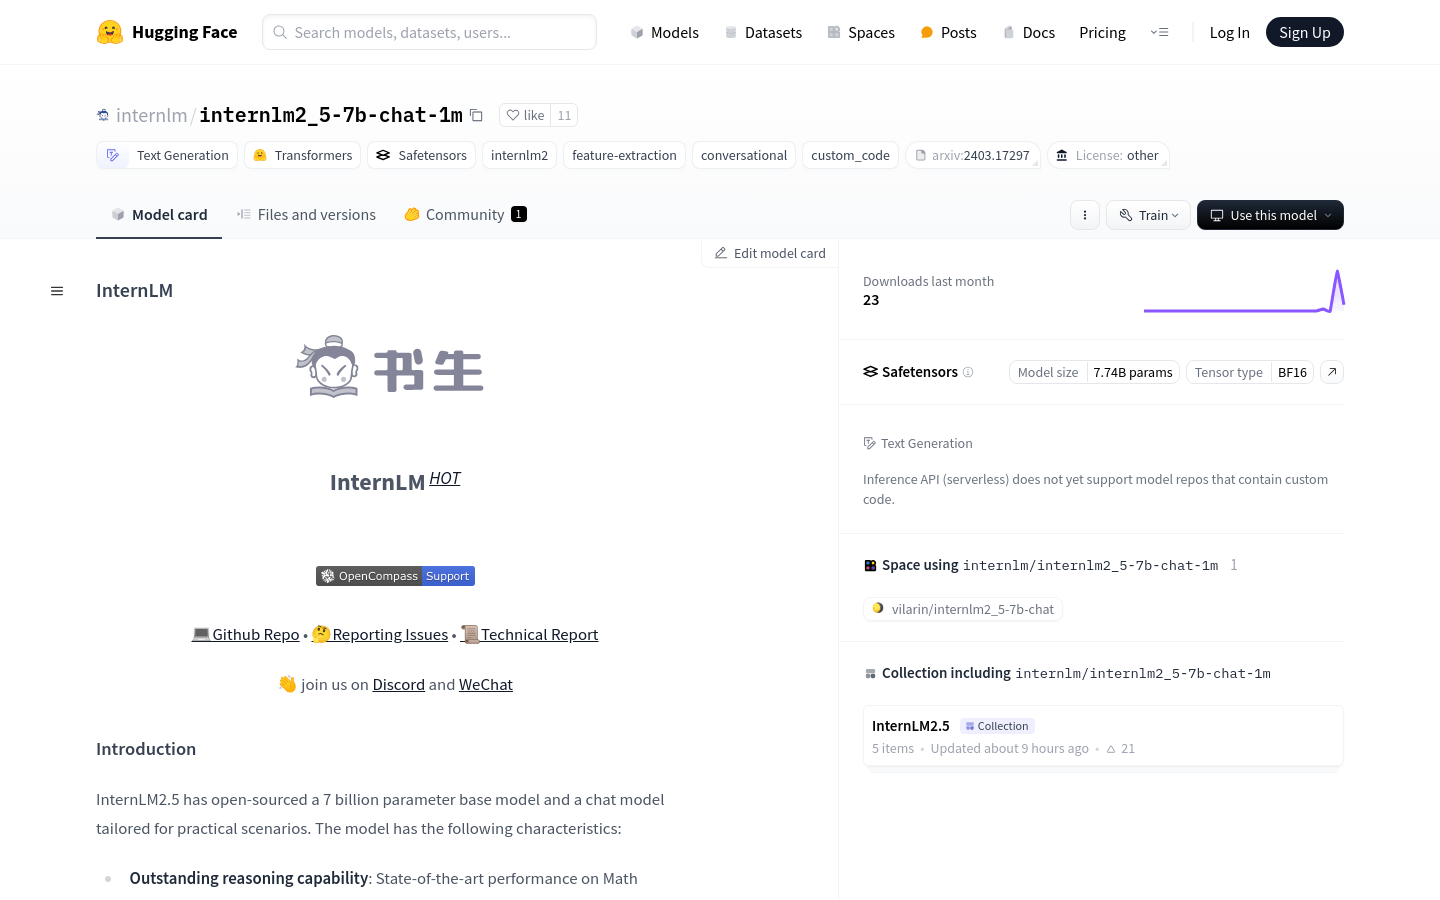Open Spaces from the top navigation
This screenshot has height=900, width=1440.
(861, 32)
